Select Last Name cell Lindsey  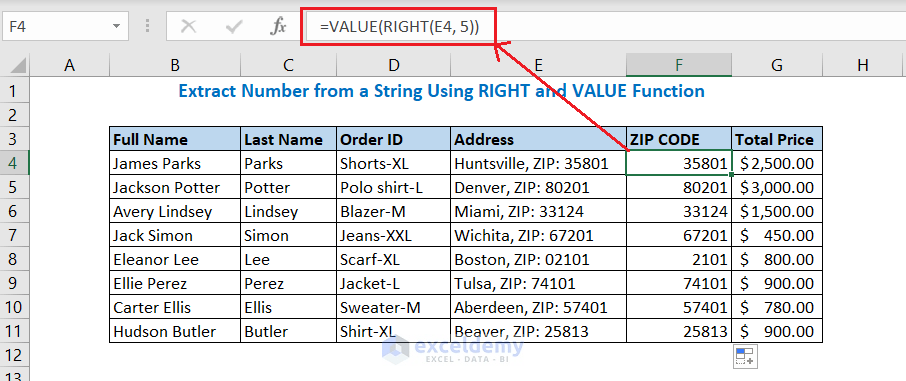(288, 211)
